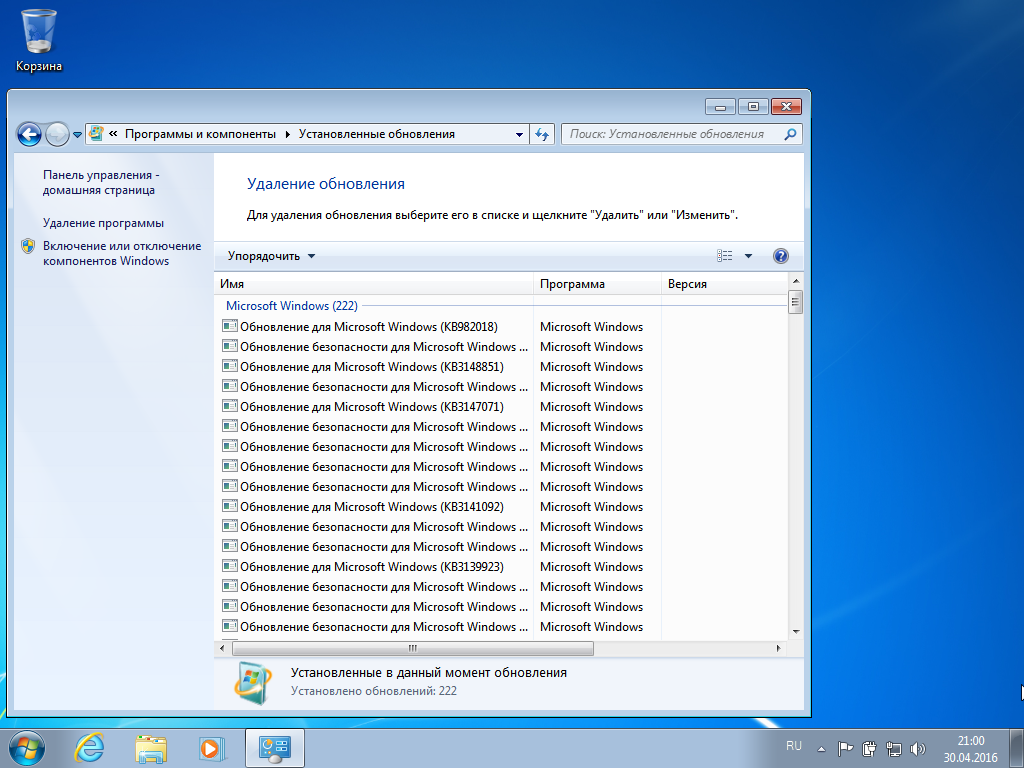Click the greyed-out Forward navigation arrow
This screenshot has height=768, width=1024.
(x=57, y=135)
